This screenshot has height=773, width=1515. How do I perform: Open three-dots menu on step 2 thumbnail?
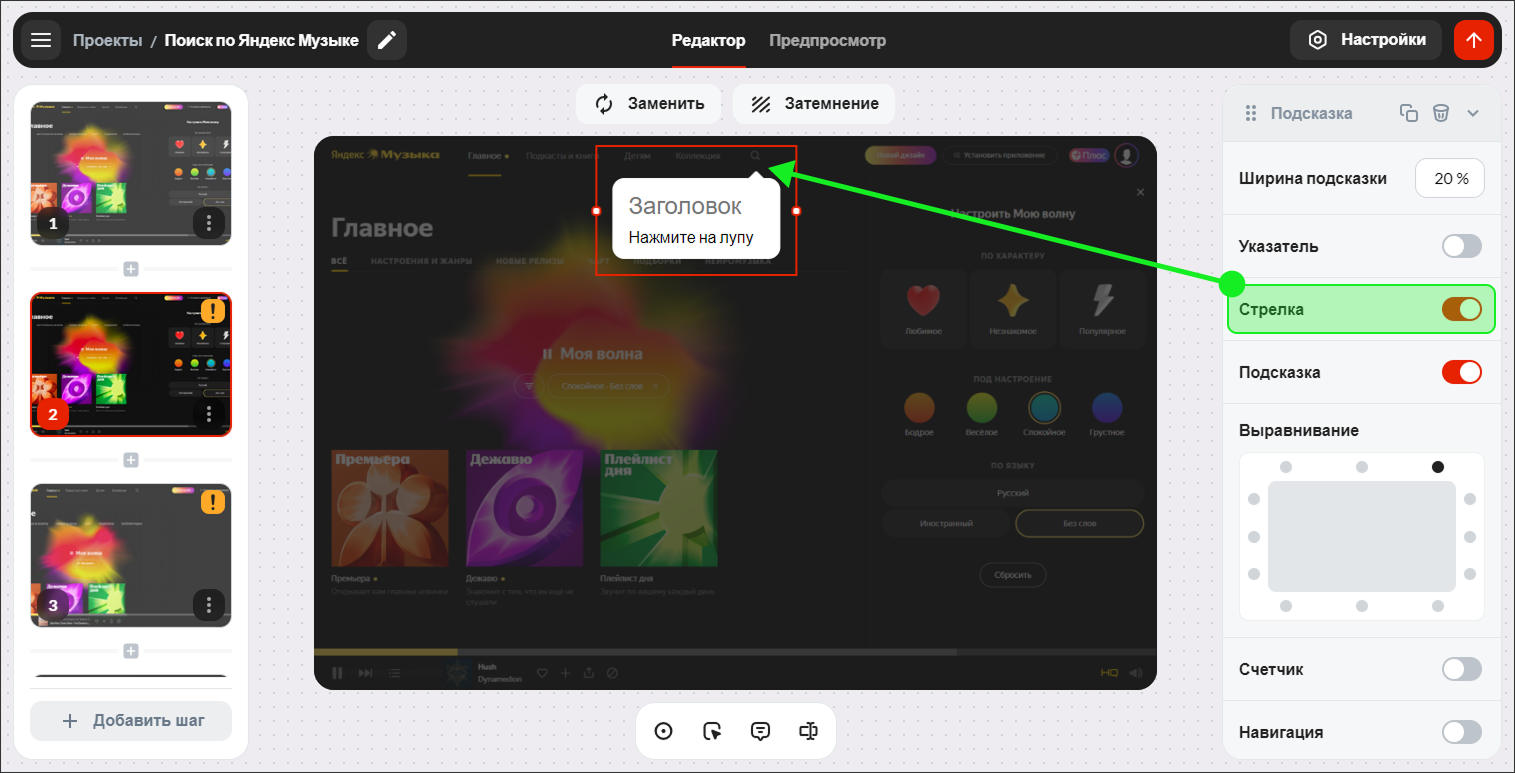point(209,413)
